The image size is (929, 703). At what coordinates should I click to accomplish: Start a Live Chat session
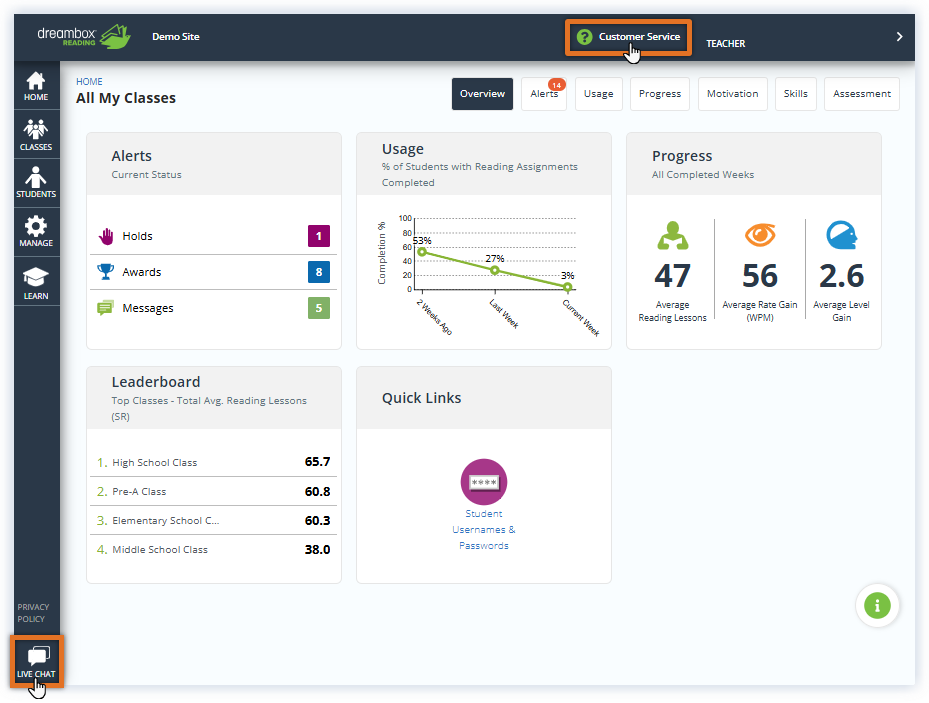[x=37, y=662]
